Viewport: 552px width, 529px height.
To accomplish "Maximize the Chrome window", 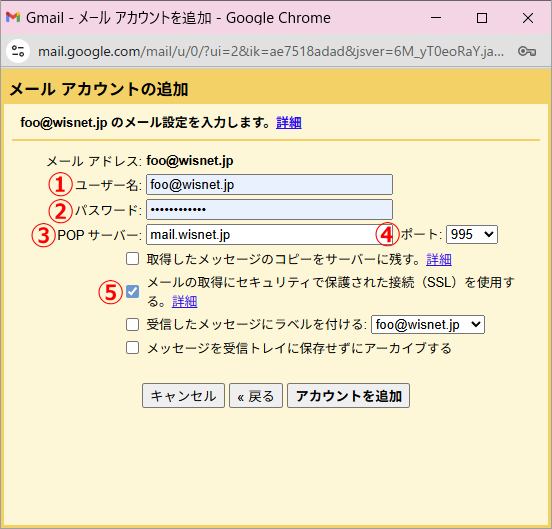I will [482, 17].
